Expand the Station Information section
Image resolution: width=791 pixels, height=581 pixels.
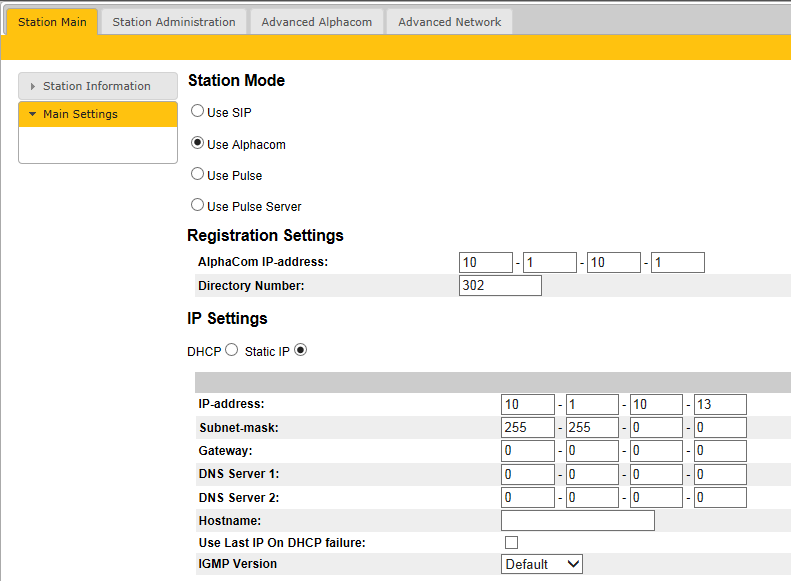[97, 86]
